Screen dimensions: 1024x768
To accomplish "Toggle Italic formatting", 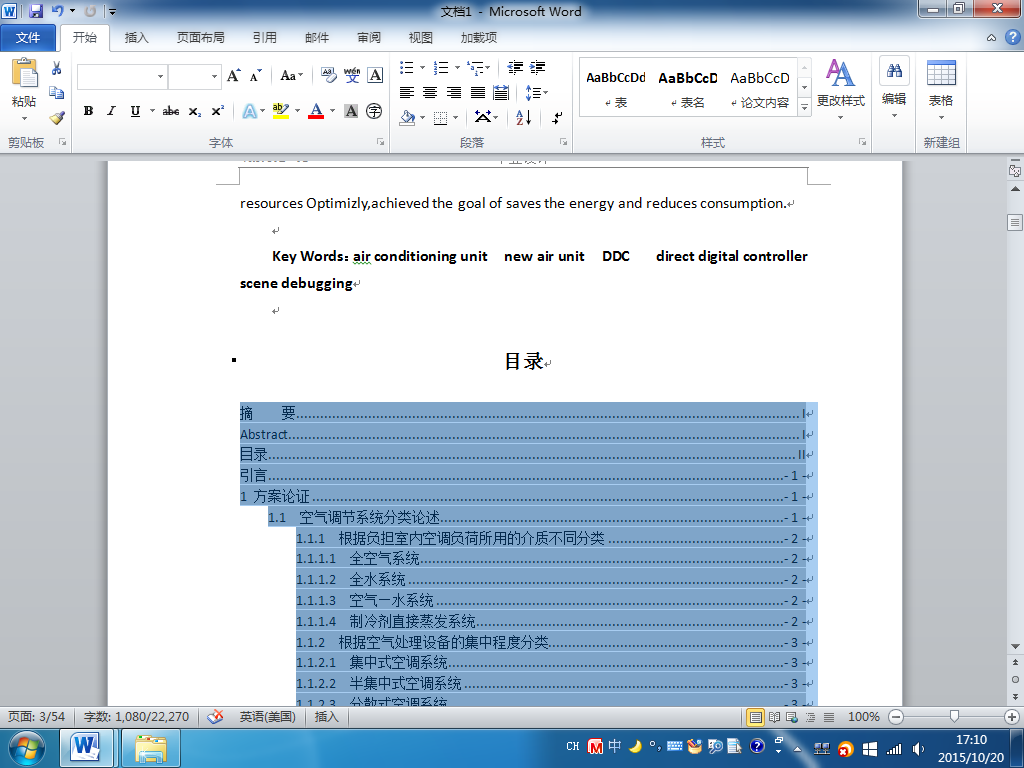I will point(112,111).
